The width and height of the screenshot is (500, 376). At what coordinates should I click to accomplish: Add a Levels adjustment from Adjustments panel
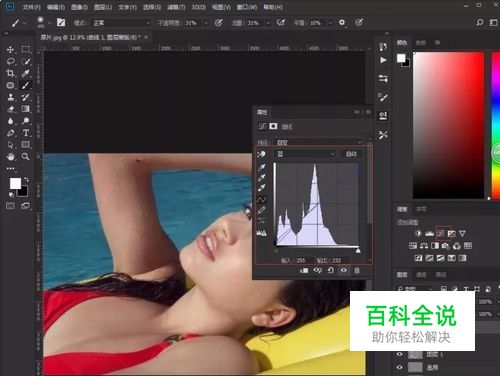(x=429, y=233)
